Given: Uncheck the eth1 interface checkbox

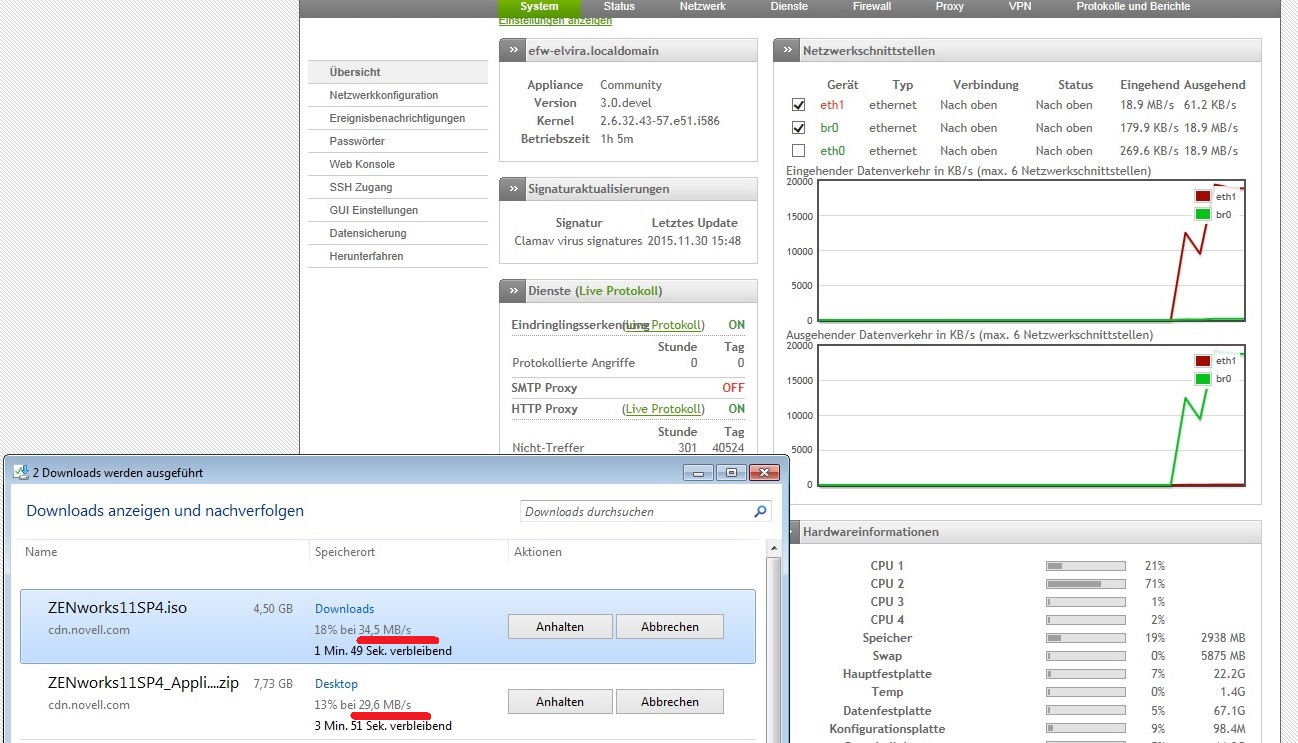Looking at the screenshot, I should click(x=798, y=105).
